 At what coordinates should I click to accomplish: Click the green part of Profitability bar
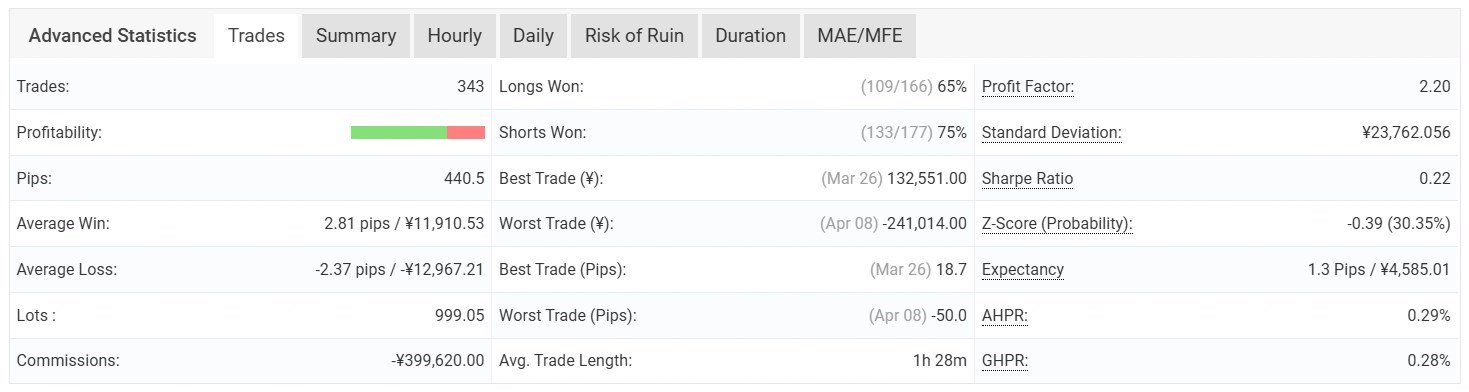tap(399, 133)
